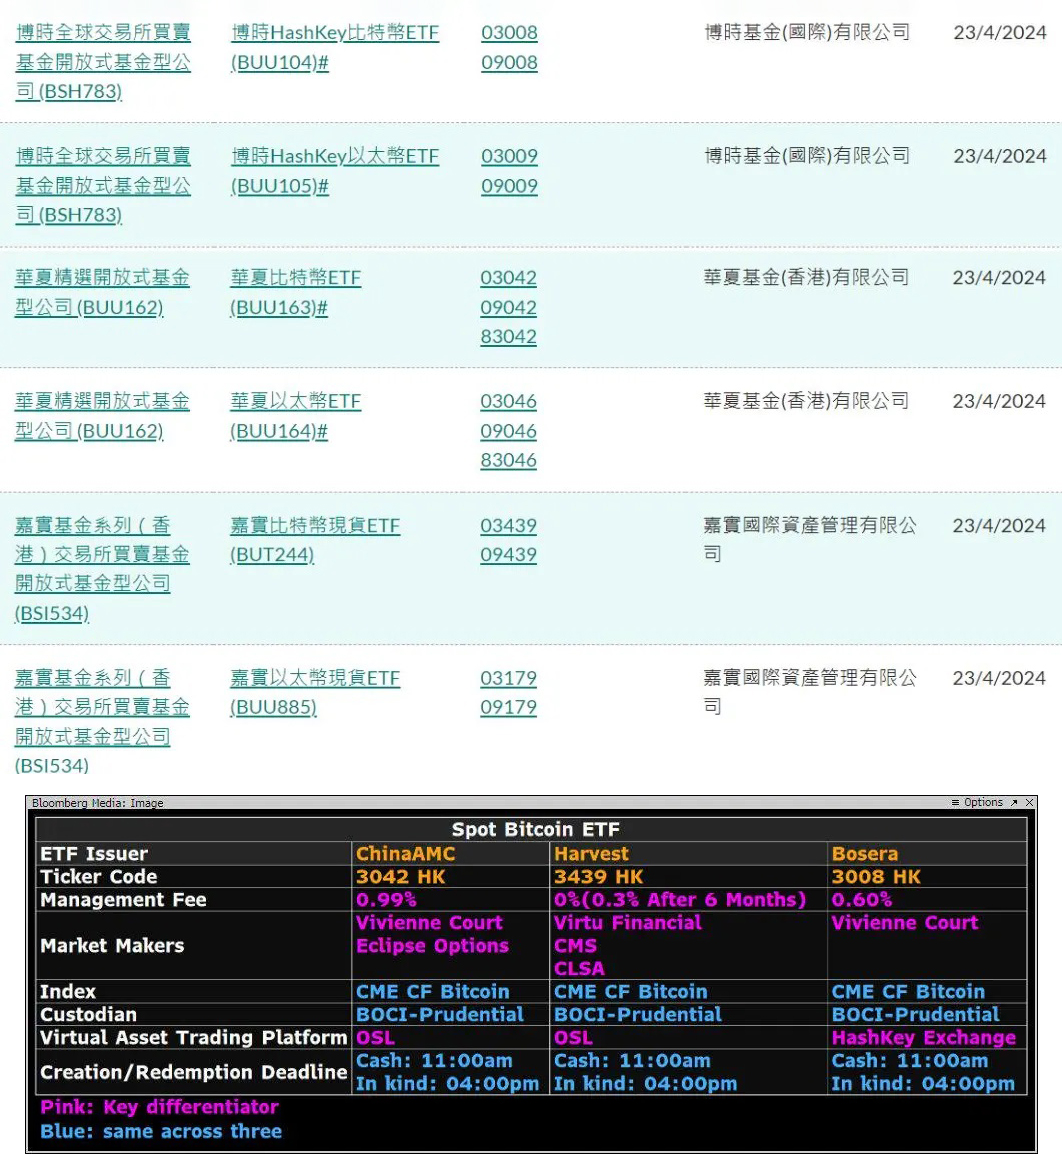Click stock code 09046
The width and height of the screenshot is (1062, 1172).
[x=508, y=431]
